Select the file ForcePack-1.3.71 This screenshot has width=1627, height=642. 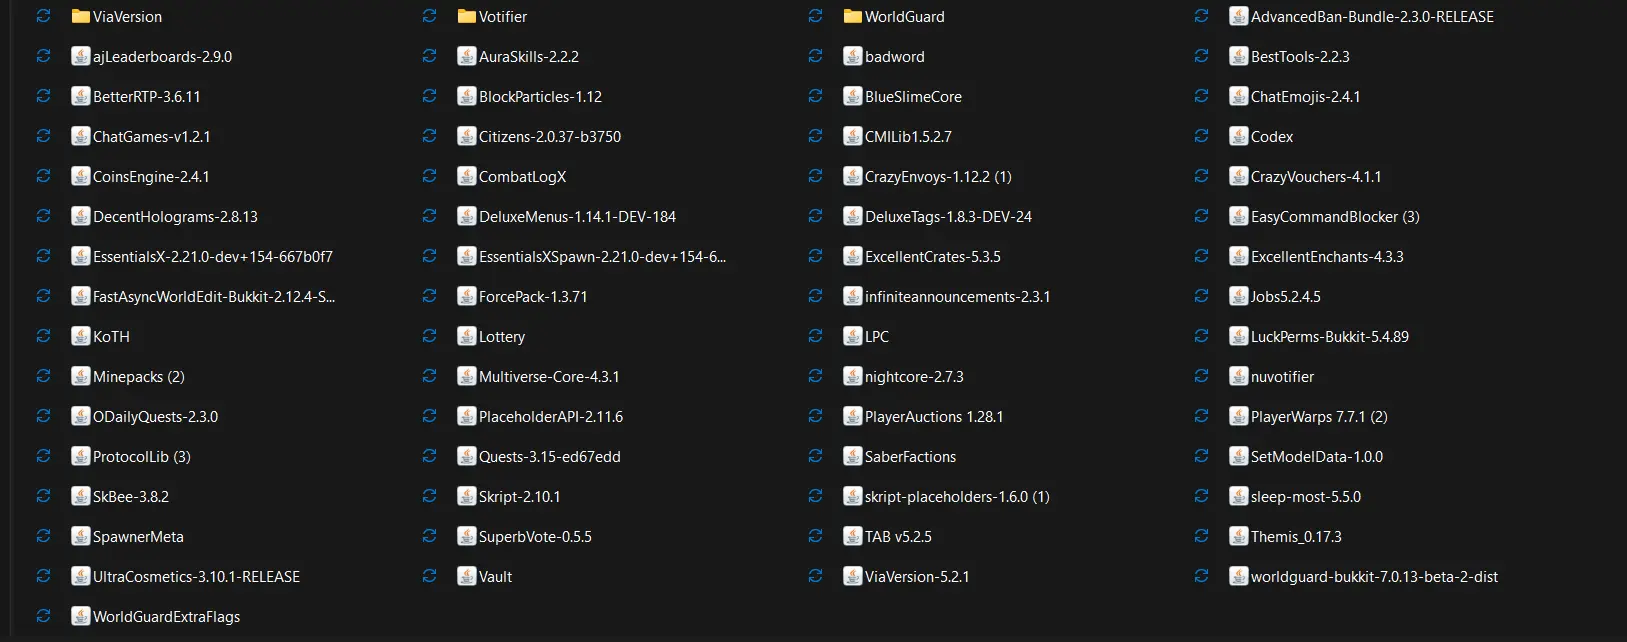click(533, 297)
